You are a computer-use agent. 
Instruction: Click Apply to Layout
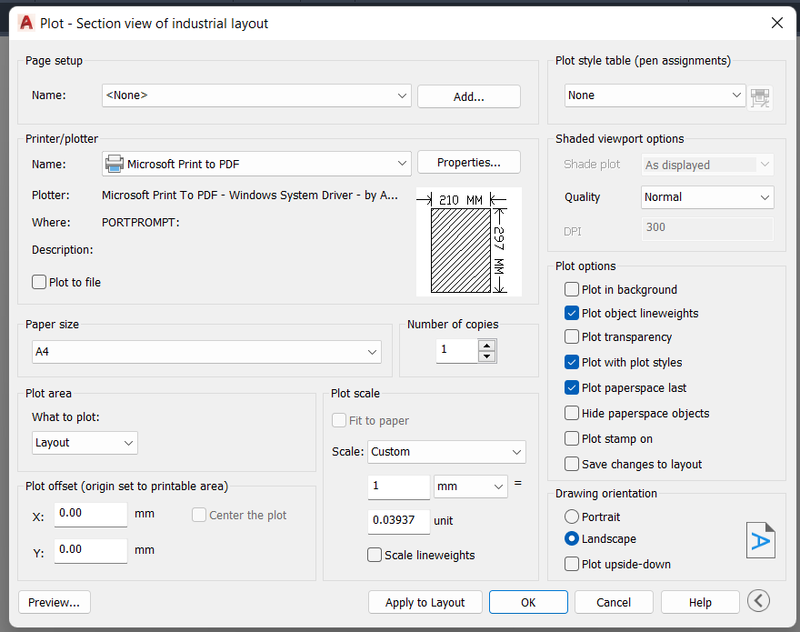click(425, 602)
